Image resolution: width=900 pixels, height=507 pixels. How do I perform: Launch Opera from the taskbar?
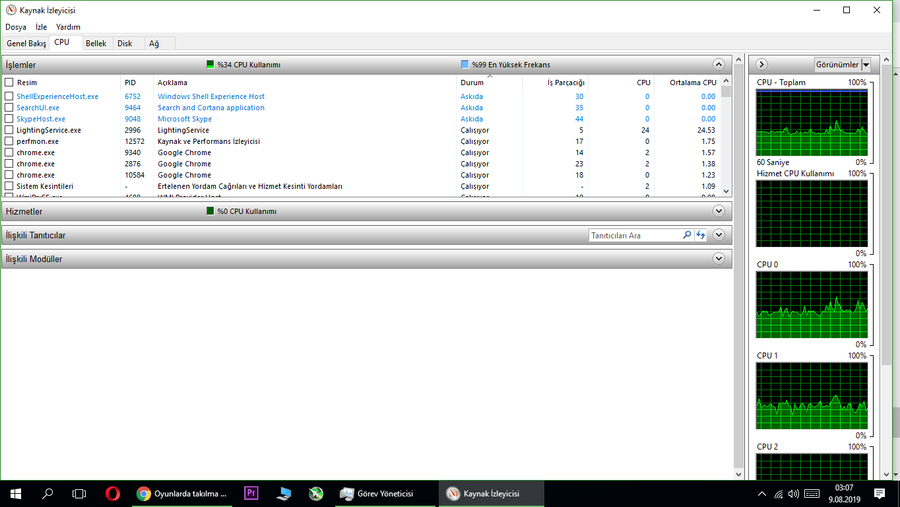(112, 493)
